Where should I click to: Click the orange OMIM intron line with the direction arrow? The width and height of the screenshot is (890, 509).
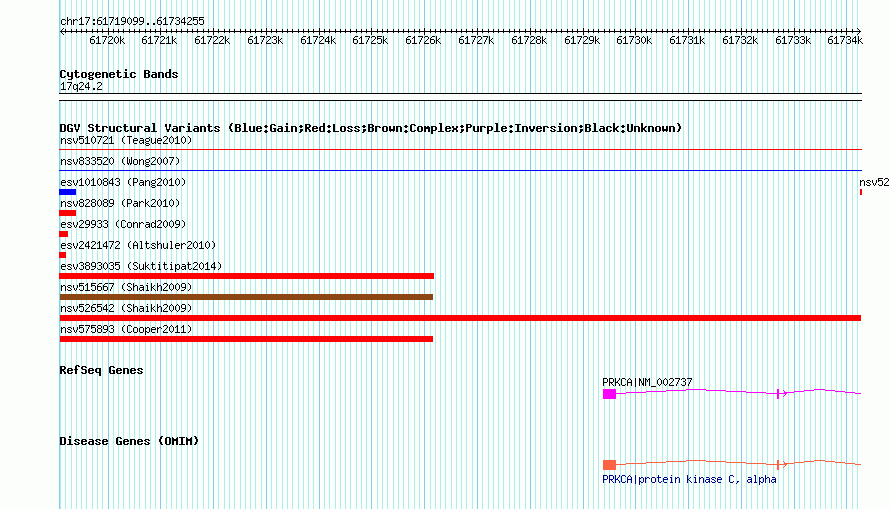738,463
